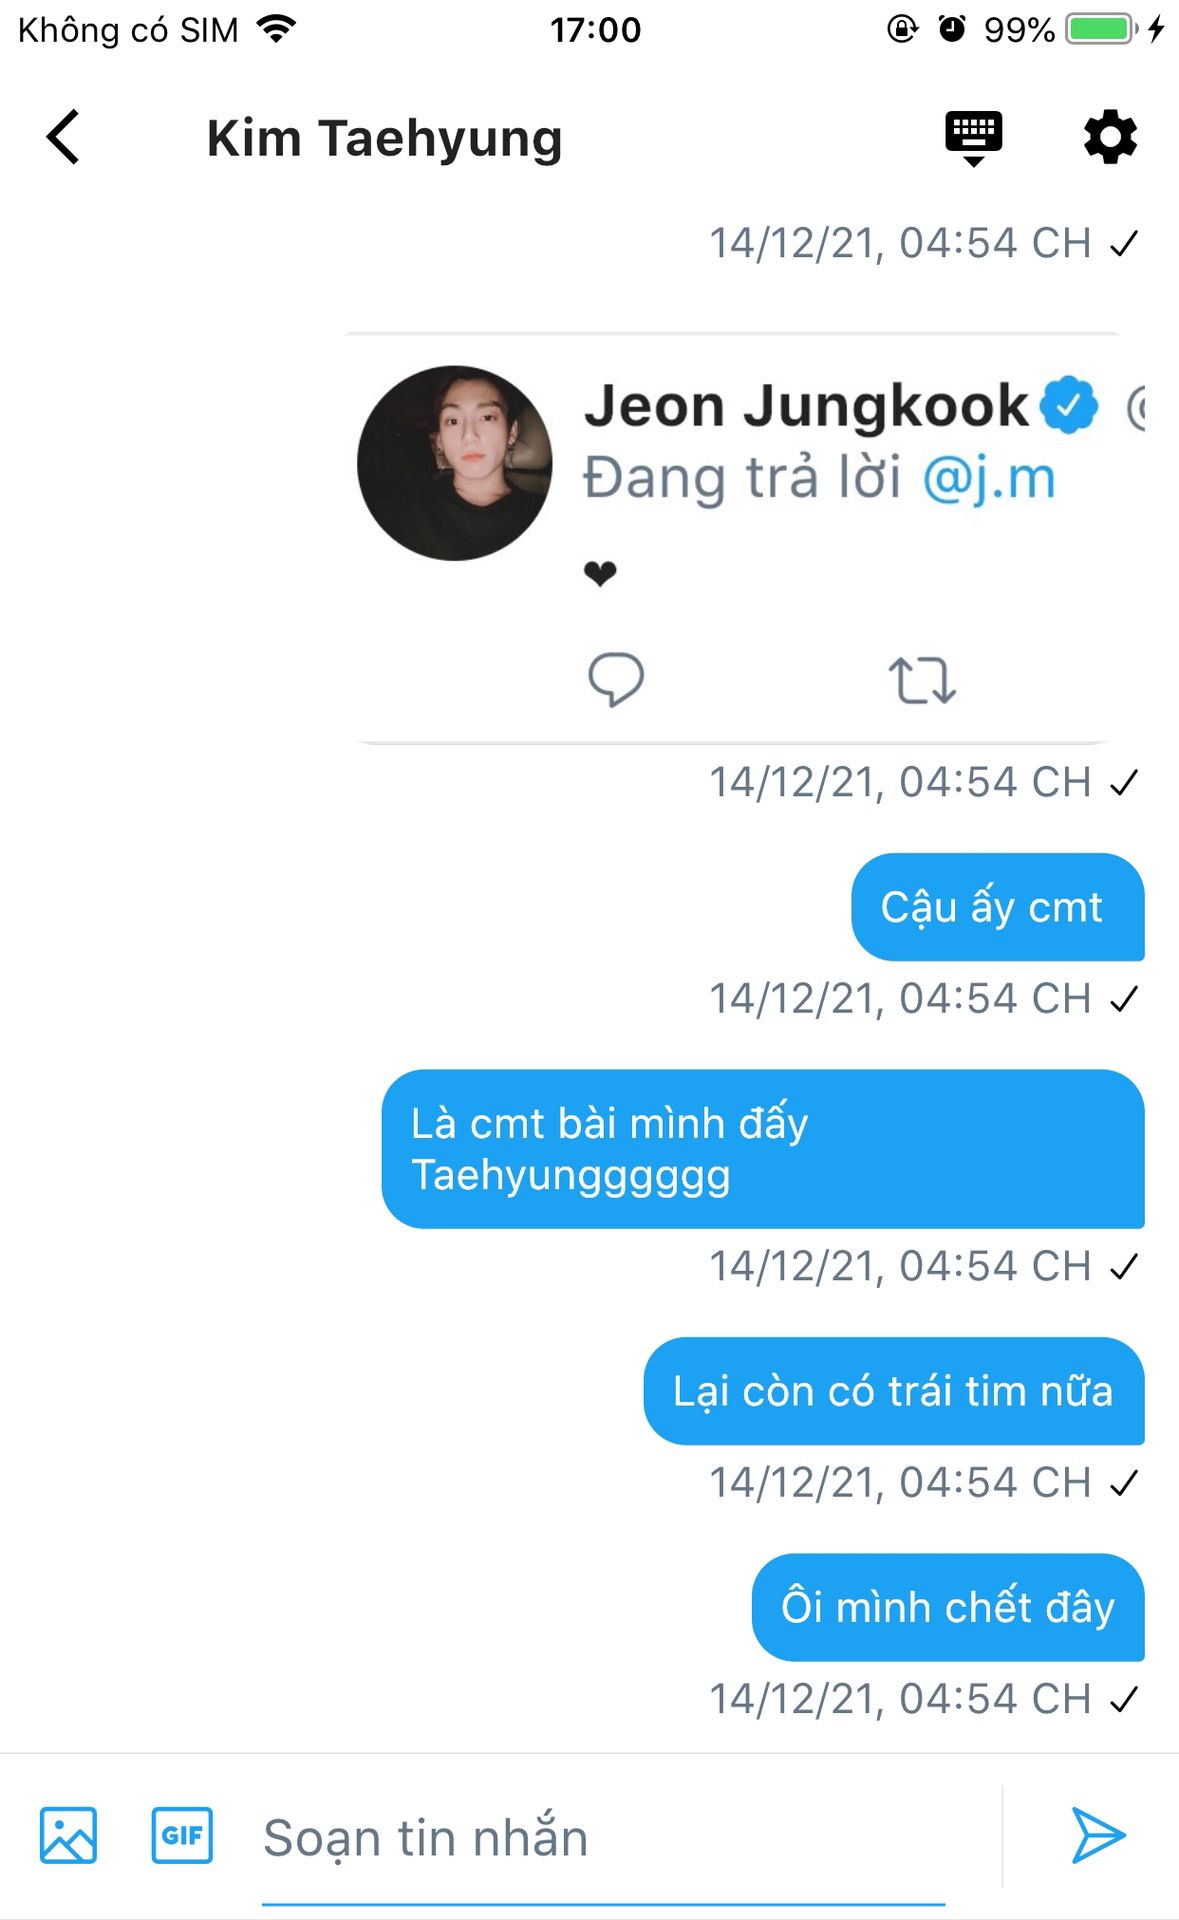Tap the Jeon Jungkook name in tweet
This screenshot has width=1179, height=1920.
[806, 405]
